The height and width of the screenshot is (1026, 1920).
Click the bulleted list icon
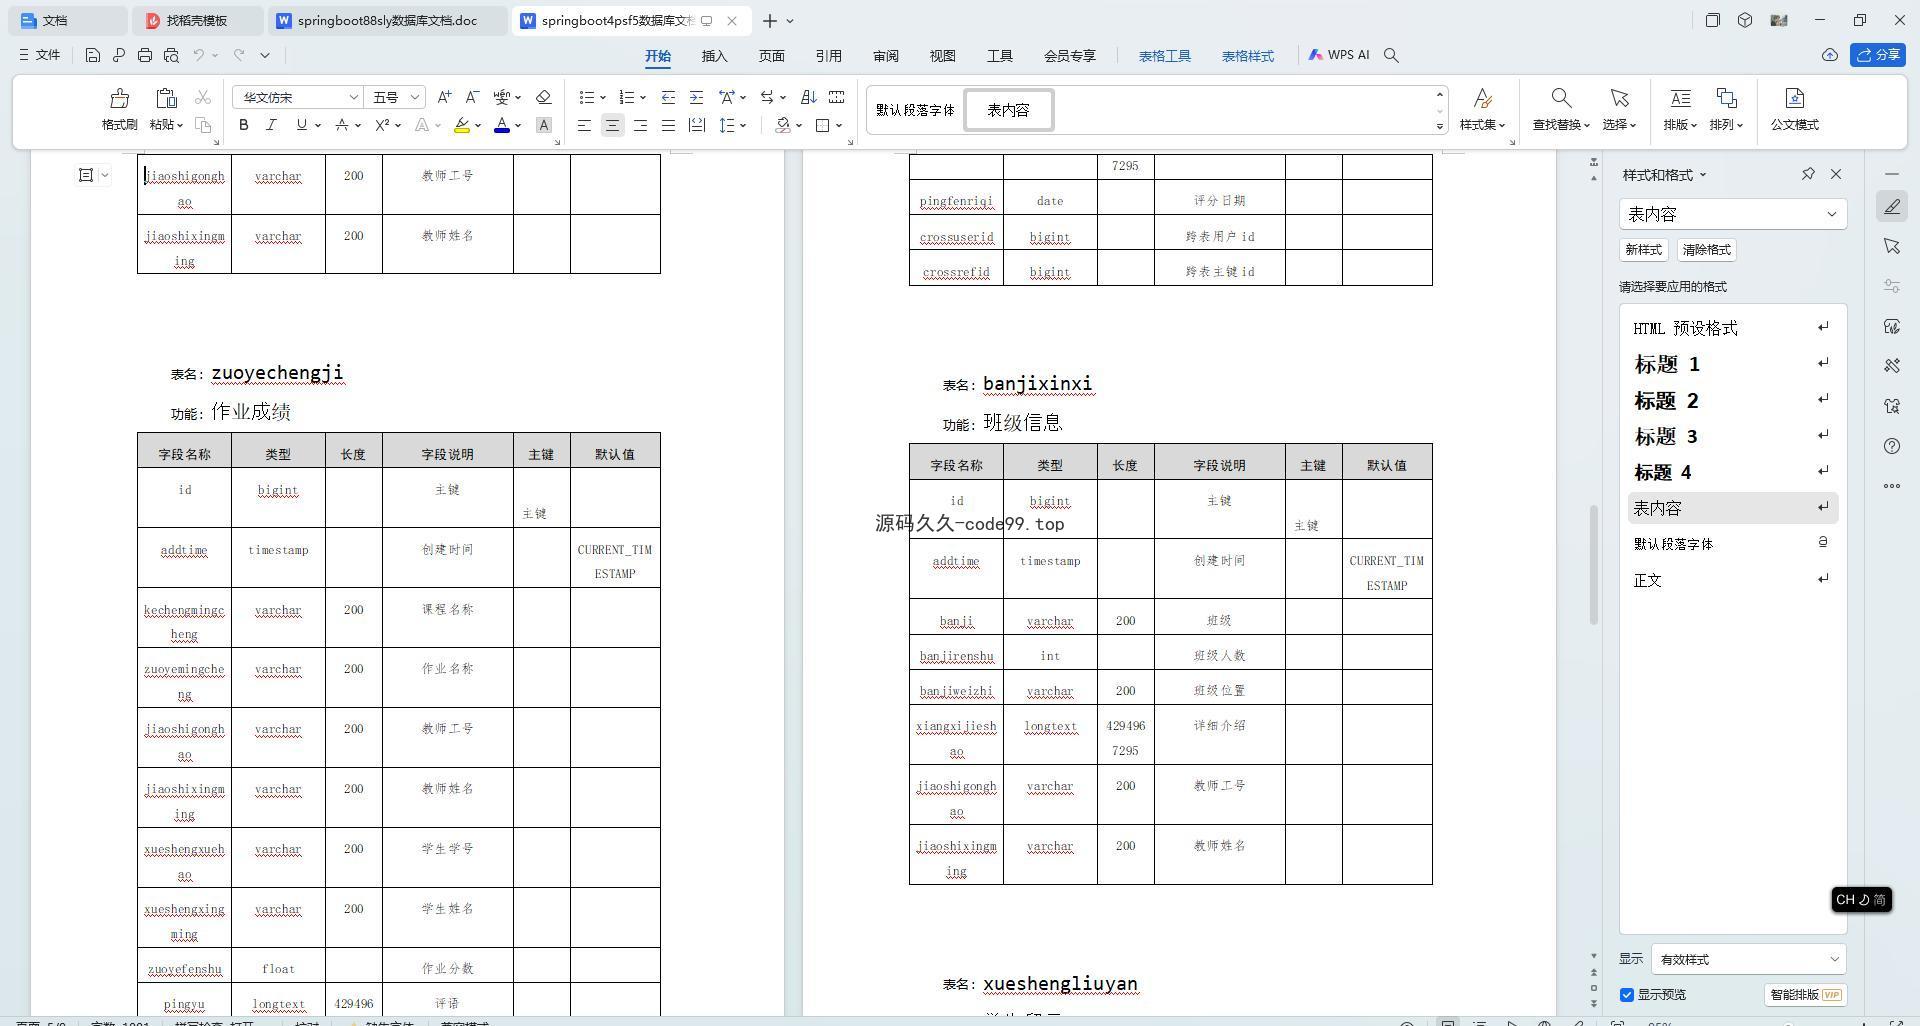(587, 97)
